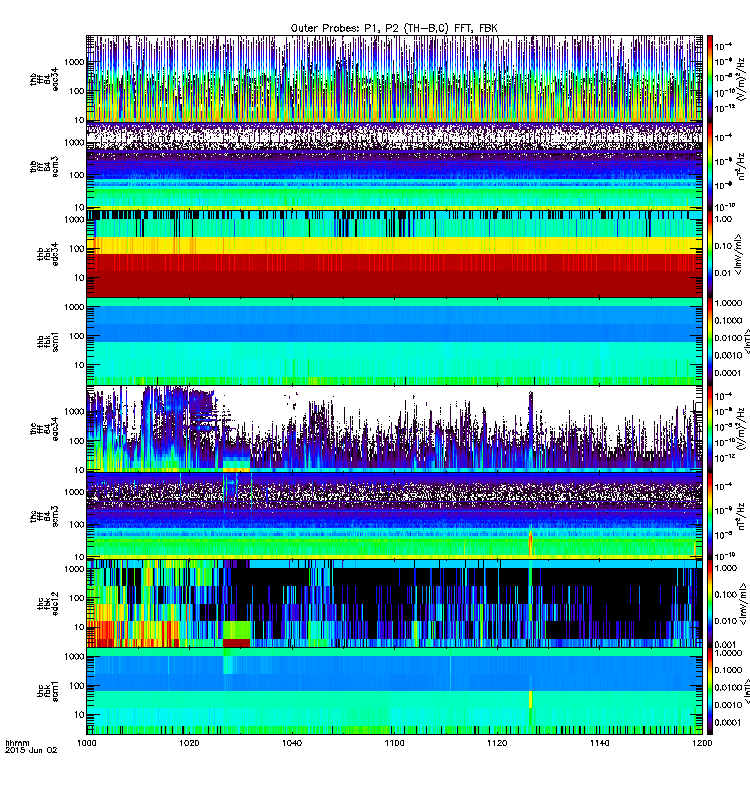
Task: Click the 'thc fbk edc12' y-axis label
Action: tap(48, 604)
